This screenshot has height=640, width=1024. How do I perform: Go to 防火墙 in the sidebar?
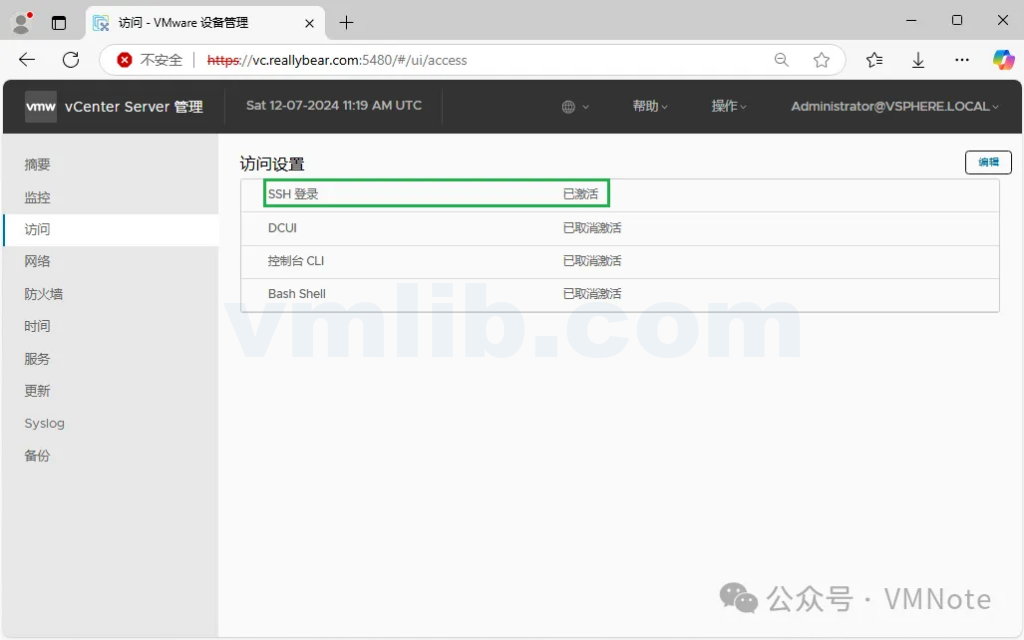pos(44,294)
